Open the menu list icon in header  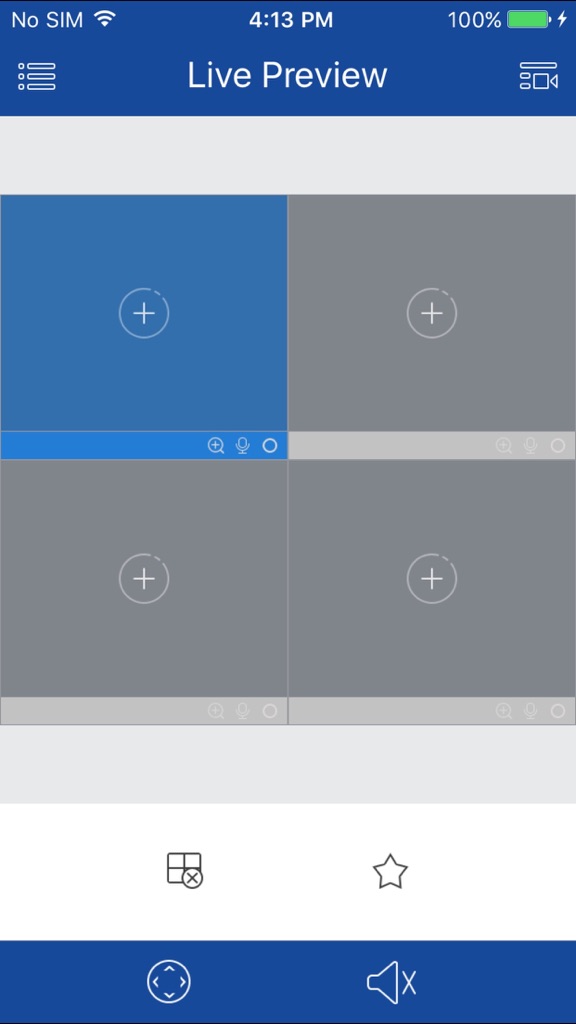pyautogui.click(x=37, y=76)
